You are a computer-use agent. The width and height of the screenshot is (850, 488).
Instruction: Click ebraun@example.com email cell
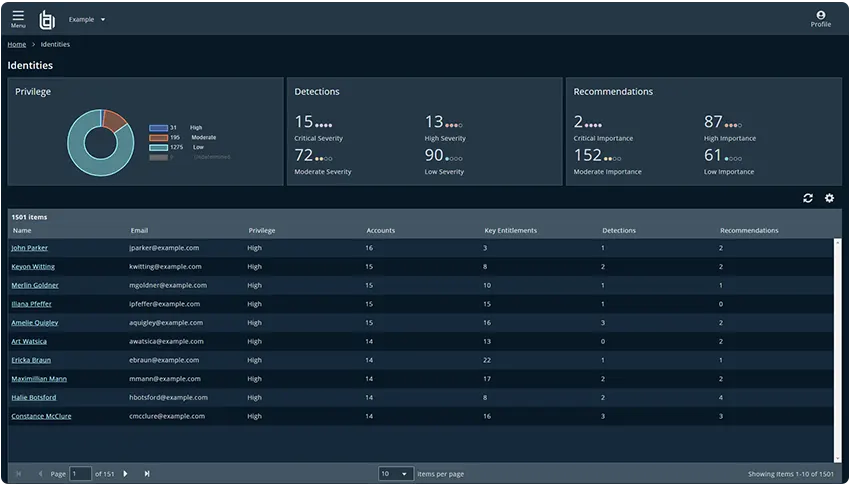pos(164,360)
